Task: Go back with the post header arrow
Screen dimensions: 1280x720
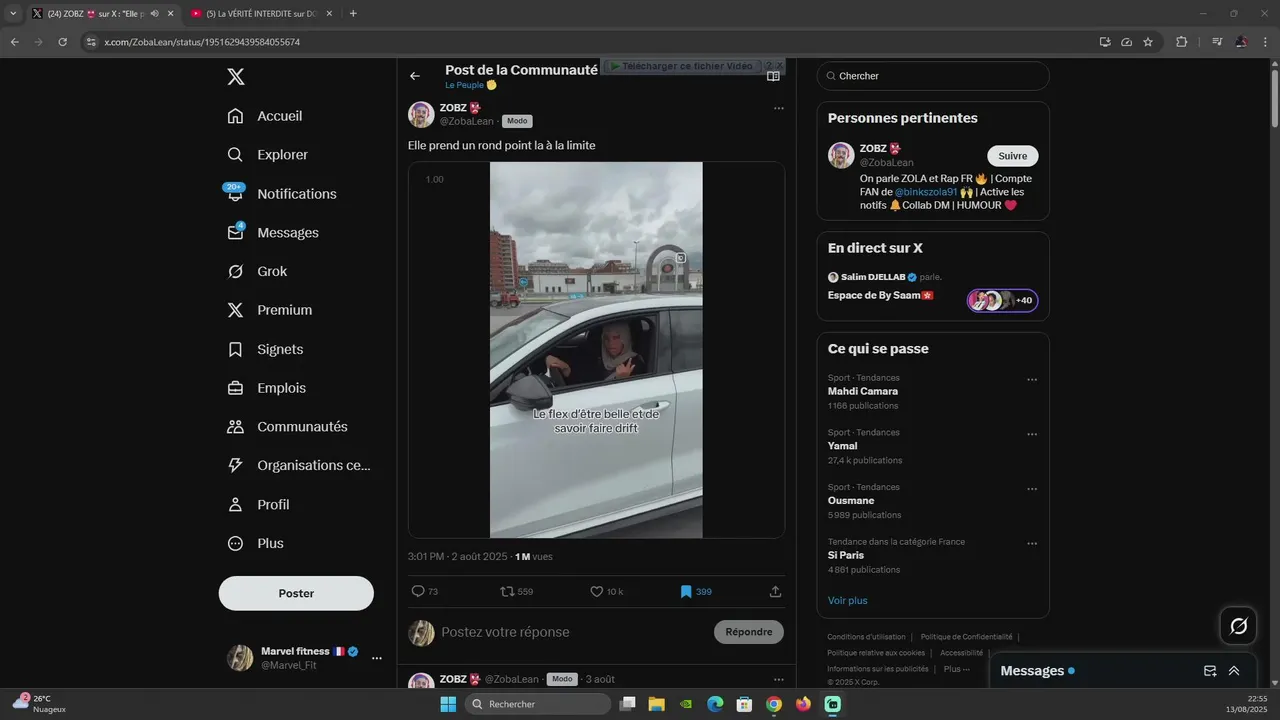Action: [x=415, y=76]
